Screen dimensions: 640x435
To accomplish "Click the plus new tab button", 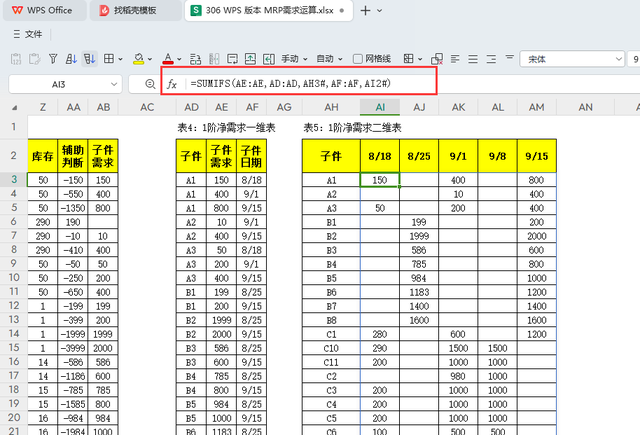I will click(365, 11).
